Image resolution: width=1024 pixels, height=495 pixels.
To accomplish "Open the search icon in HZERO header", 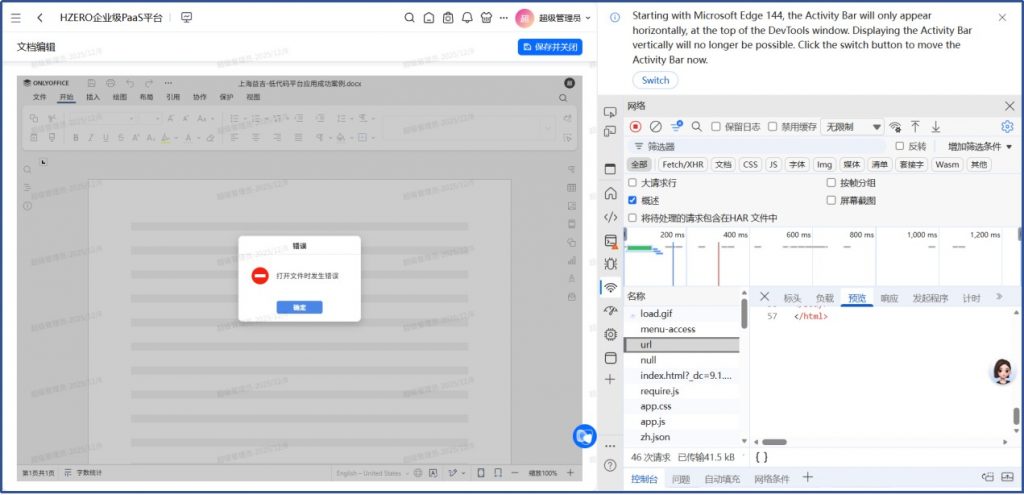I will click(x=409, y=18).
